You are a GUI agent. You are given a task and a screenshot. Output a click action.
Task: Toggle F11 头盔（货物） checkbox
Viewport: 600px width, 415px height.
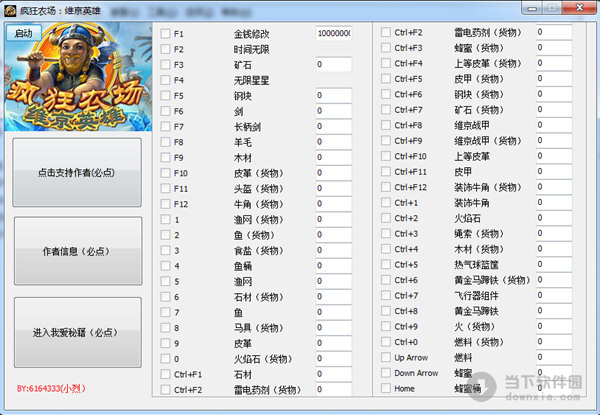pyautogui.click(x=165, y=189)
